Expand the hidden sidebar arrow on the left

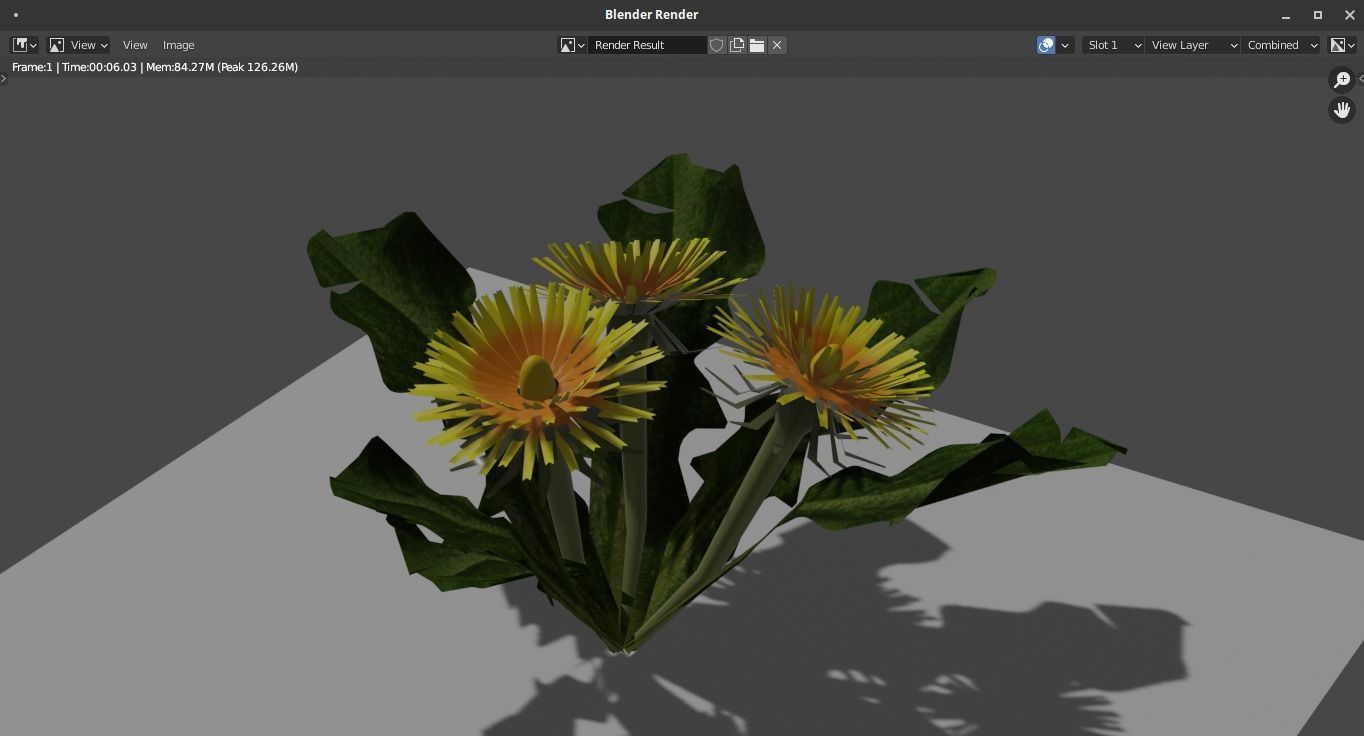4,79
